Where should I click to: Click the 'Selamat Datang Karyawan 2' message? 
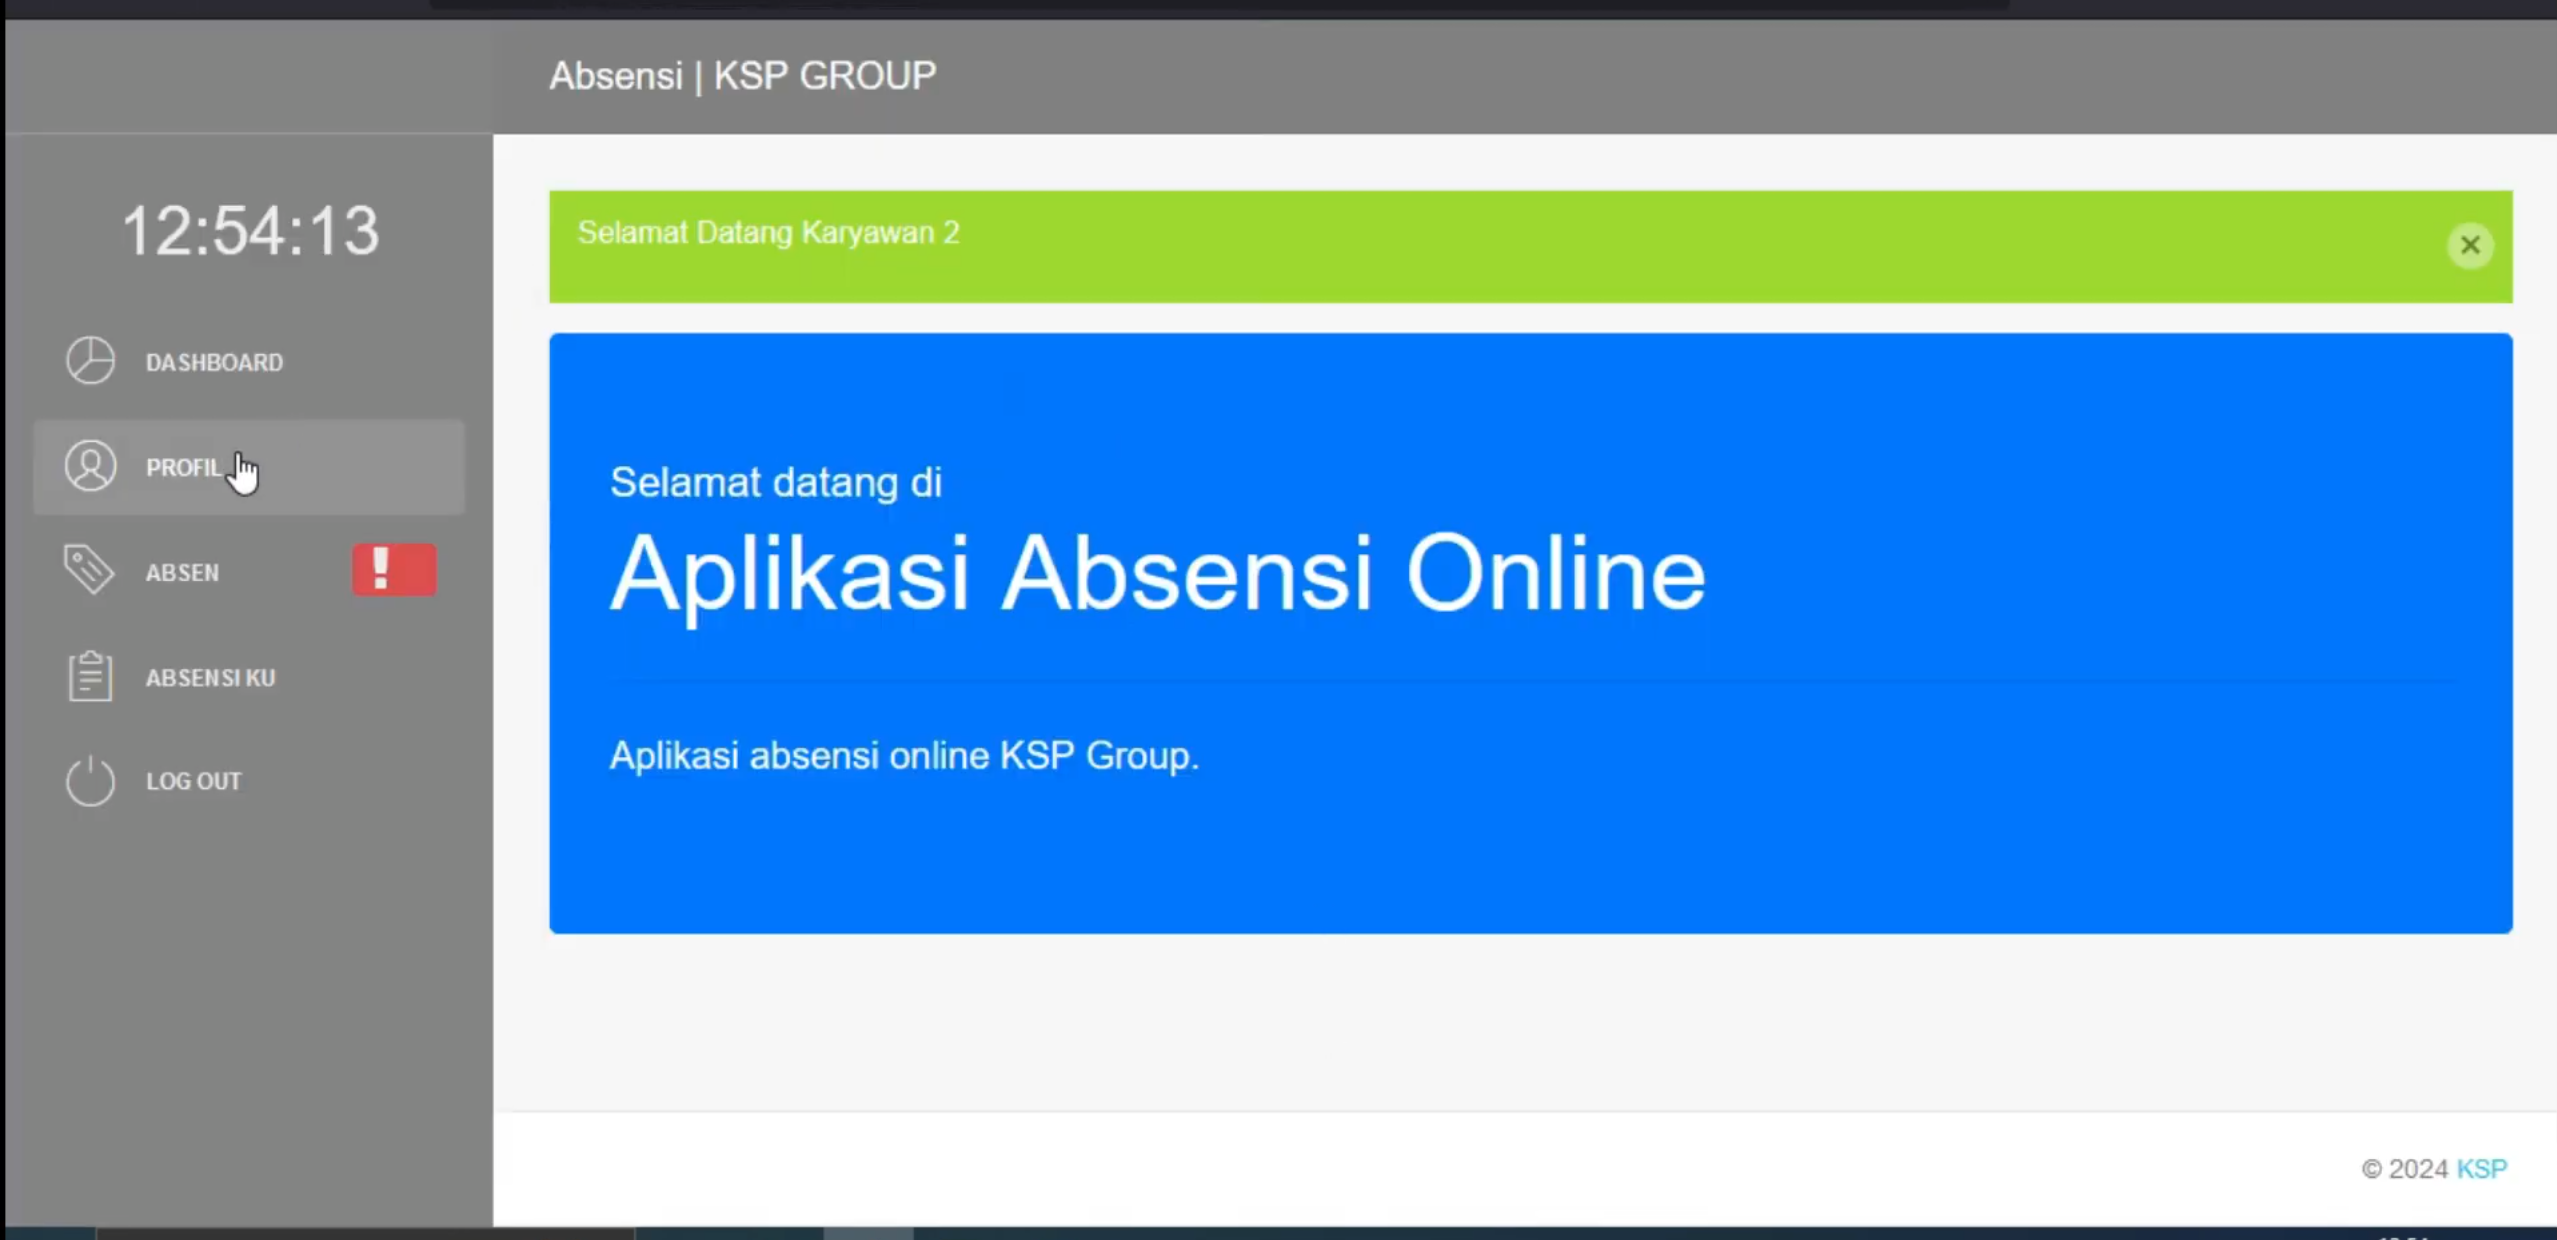point(768,233)
